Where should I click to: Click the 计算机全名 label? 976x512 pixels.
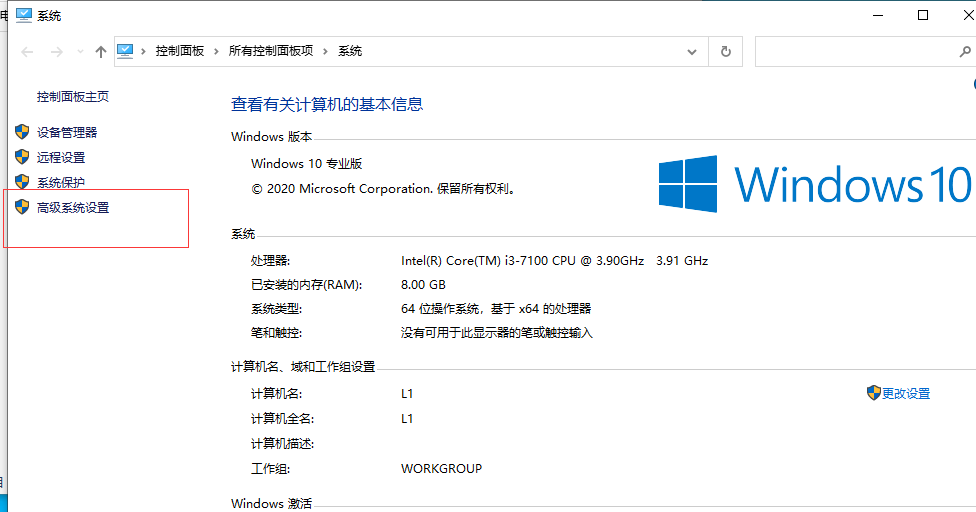click(283, 419)
